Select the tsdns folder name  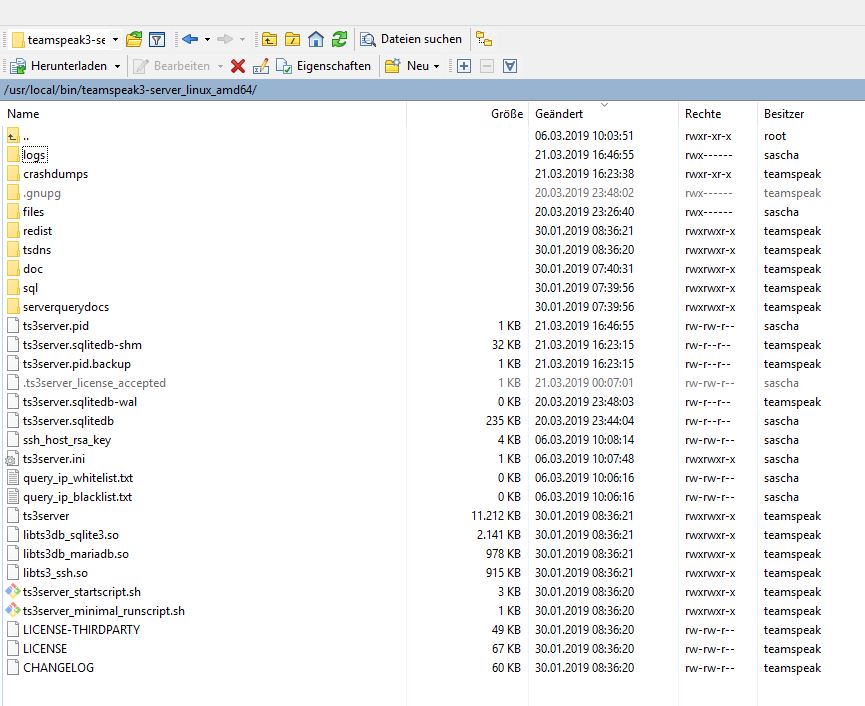[x=37, y=250]
